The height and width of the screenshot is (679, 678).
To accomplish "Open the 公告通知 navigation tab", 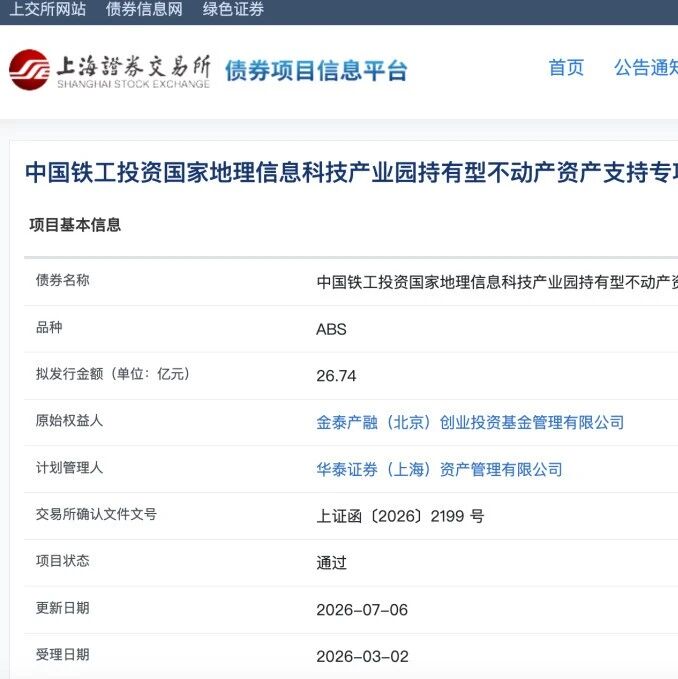I will point(646,68).
